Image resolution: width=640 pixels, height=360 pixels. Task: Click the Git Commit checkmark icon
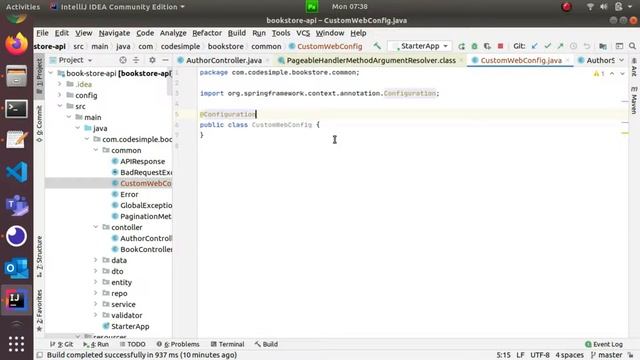[x=548, y=46]
